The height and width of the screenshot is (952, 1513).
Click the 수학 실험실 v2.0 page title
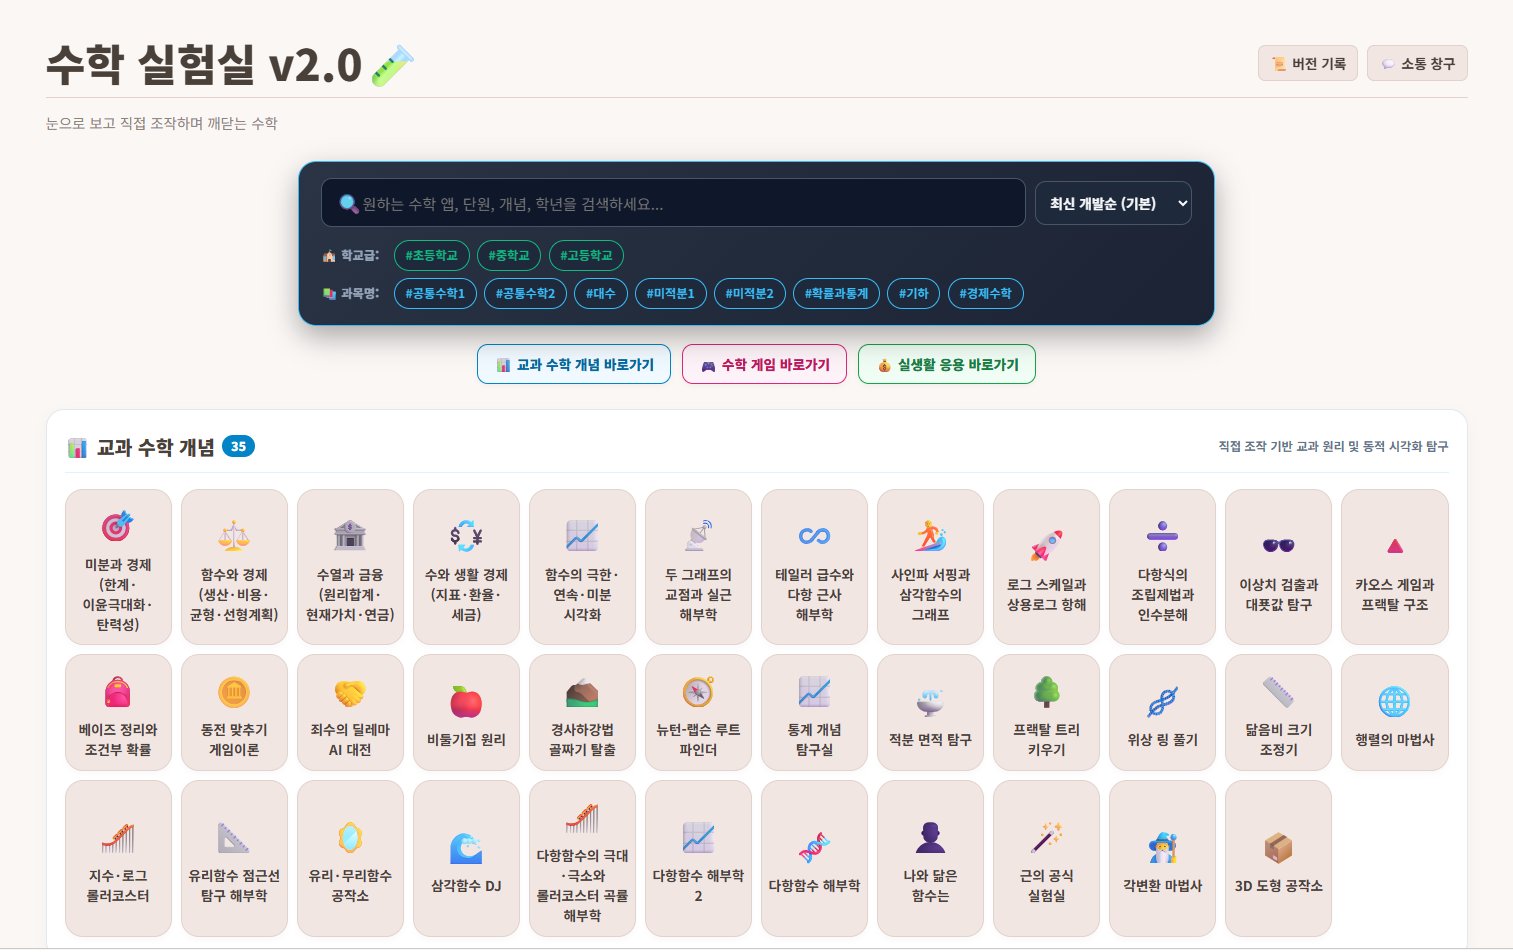coord(230,65)
